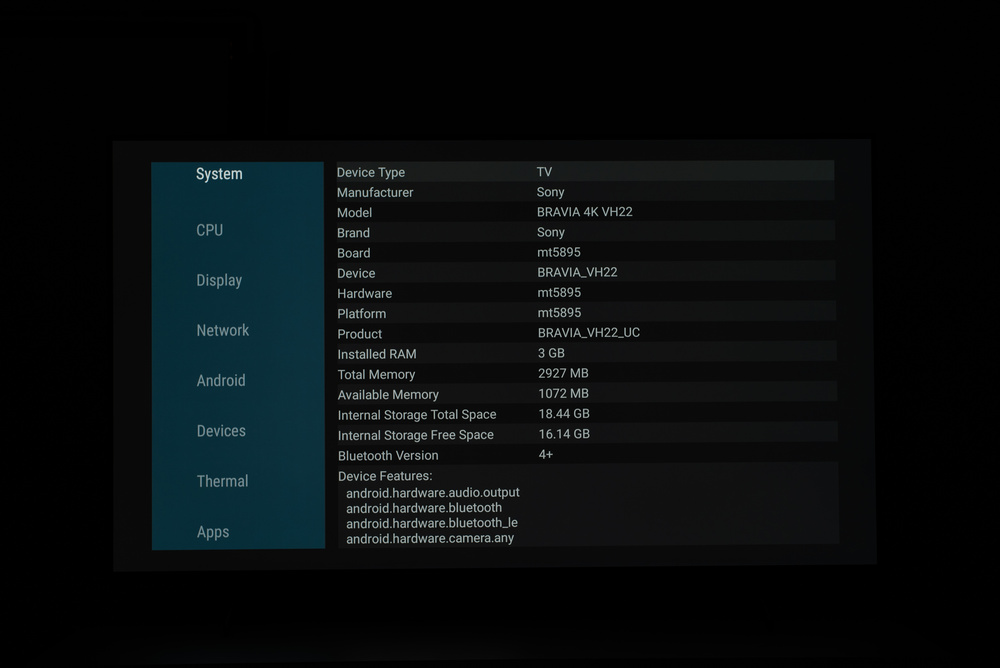Switch to the Apps section

click(x=213, y=532)
